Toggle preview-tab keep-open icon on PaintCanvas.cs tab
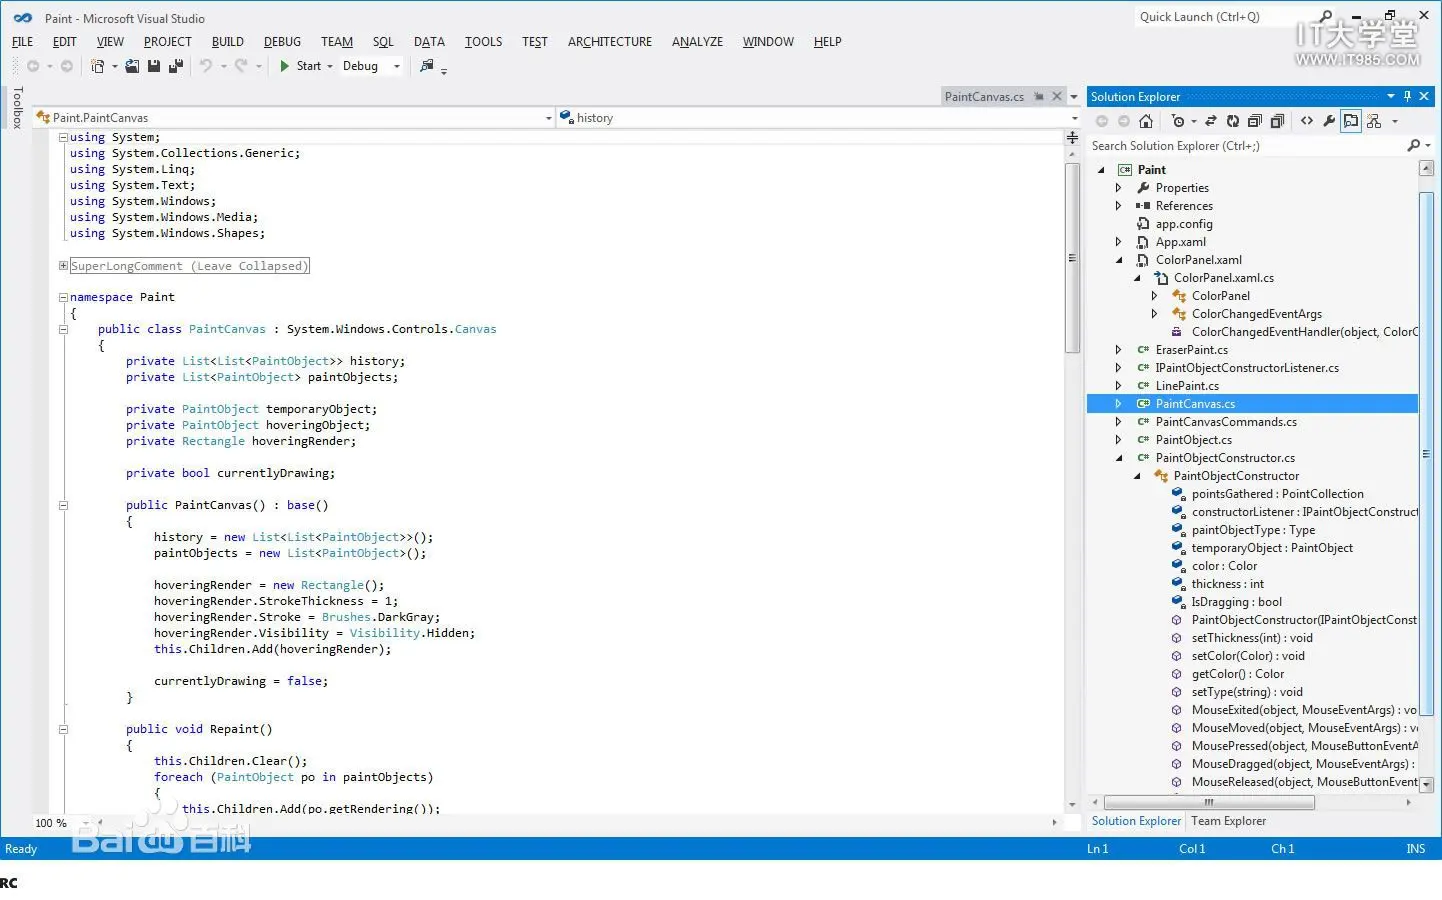The height and width of the screenshot is (900, 1442). click(x=1039, y=97)
